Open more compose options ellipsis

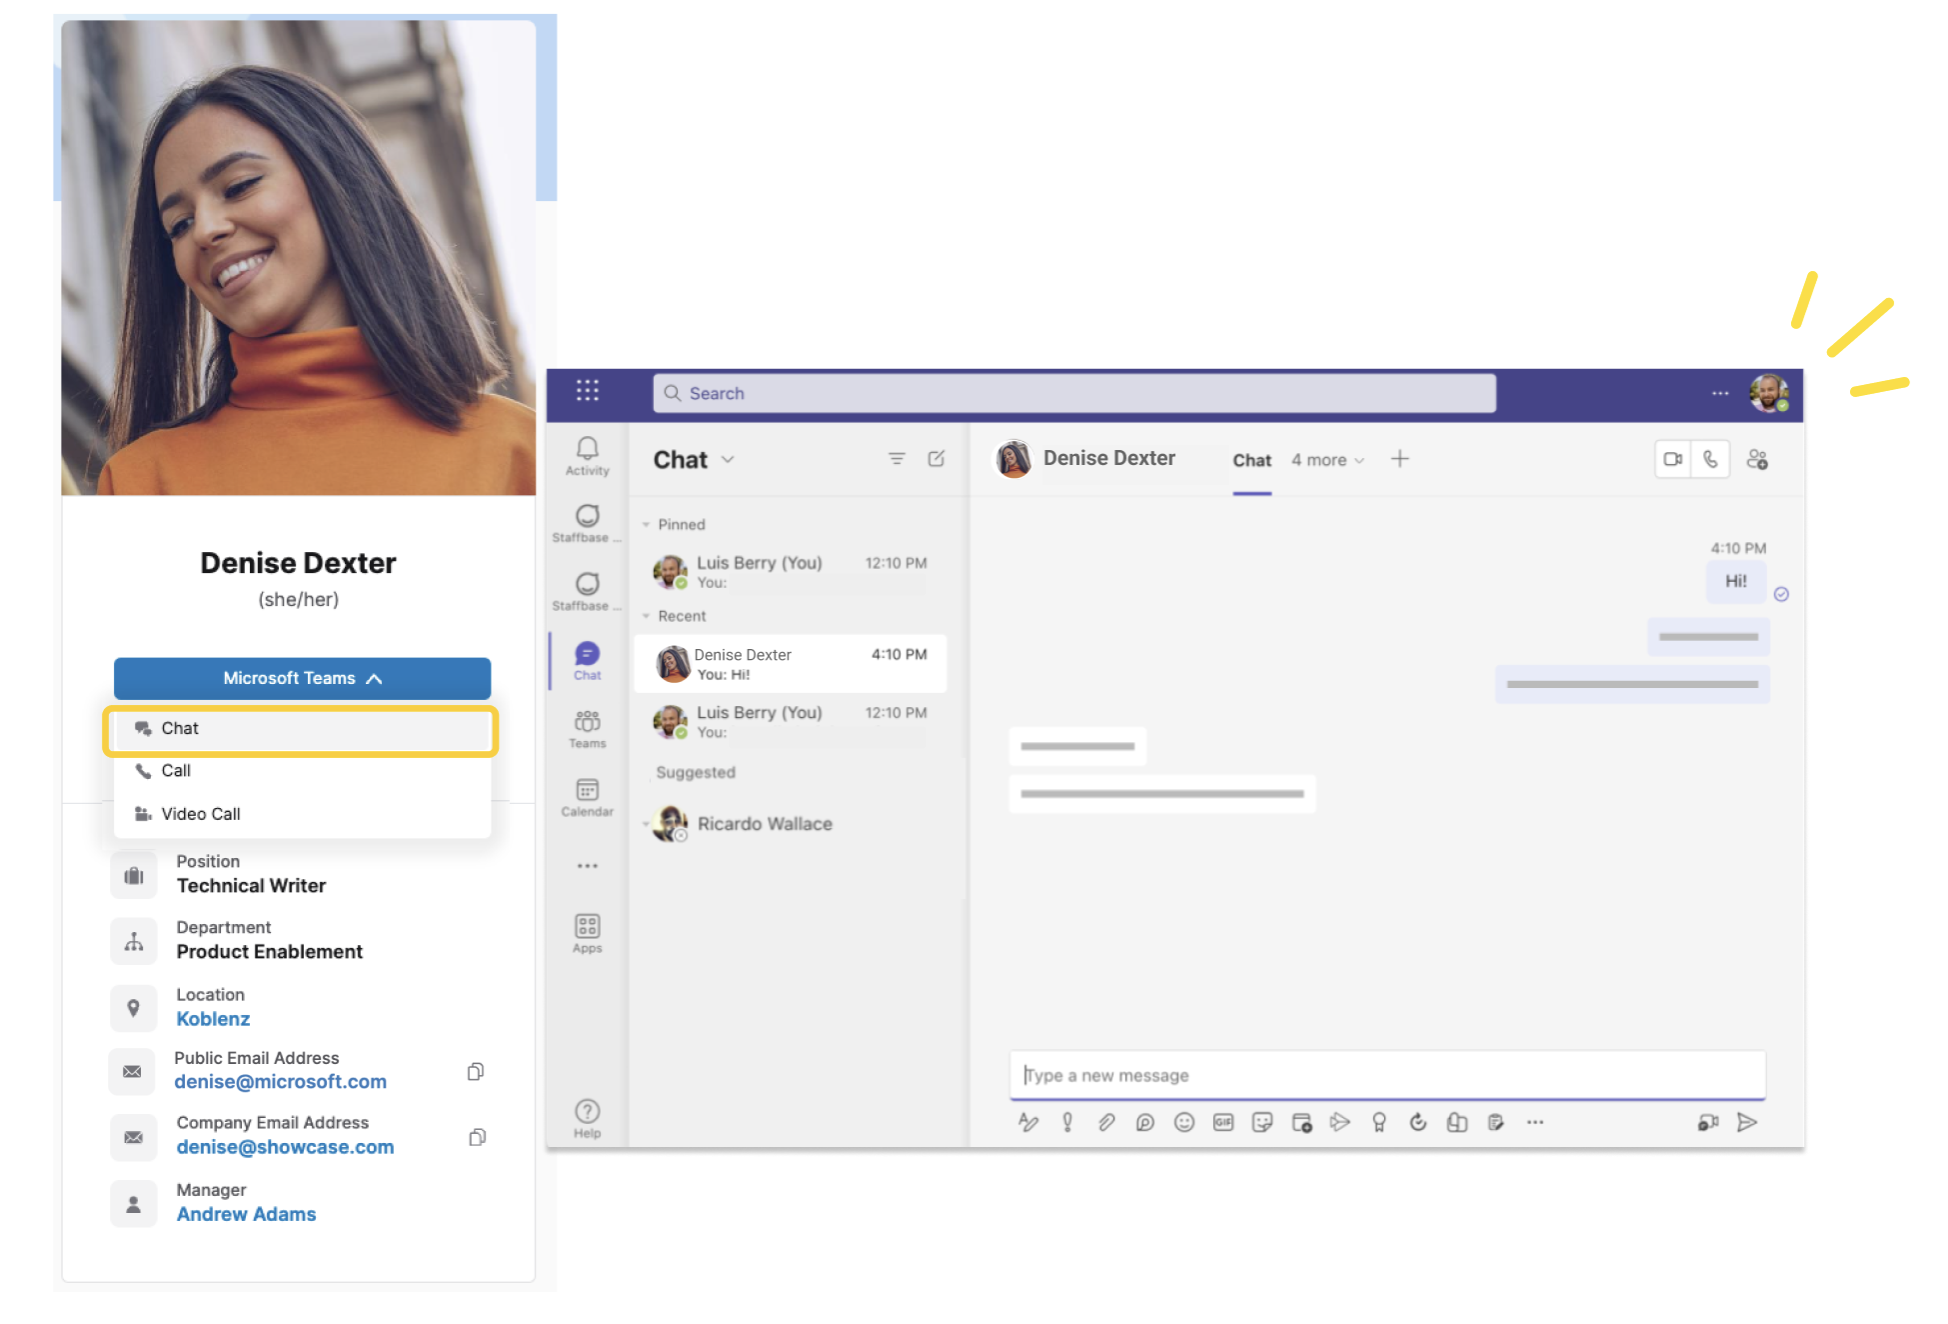tap(1535, 1122)
